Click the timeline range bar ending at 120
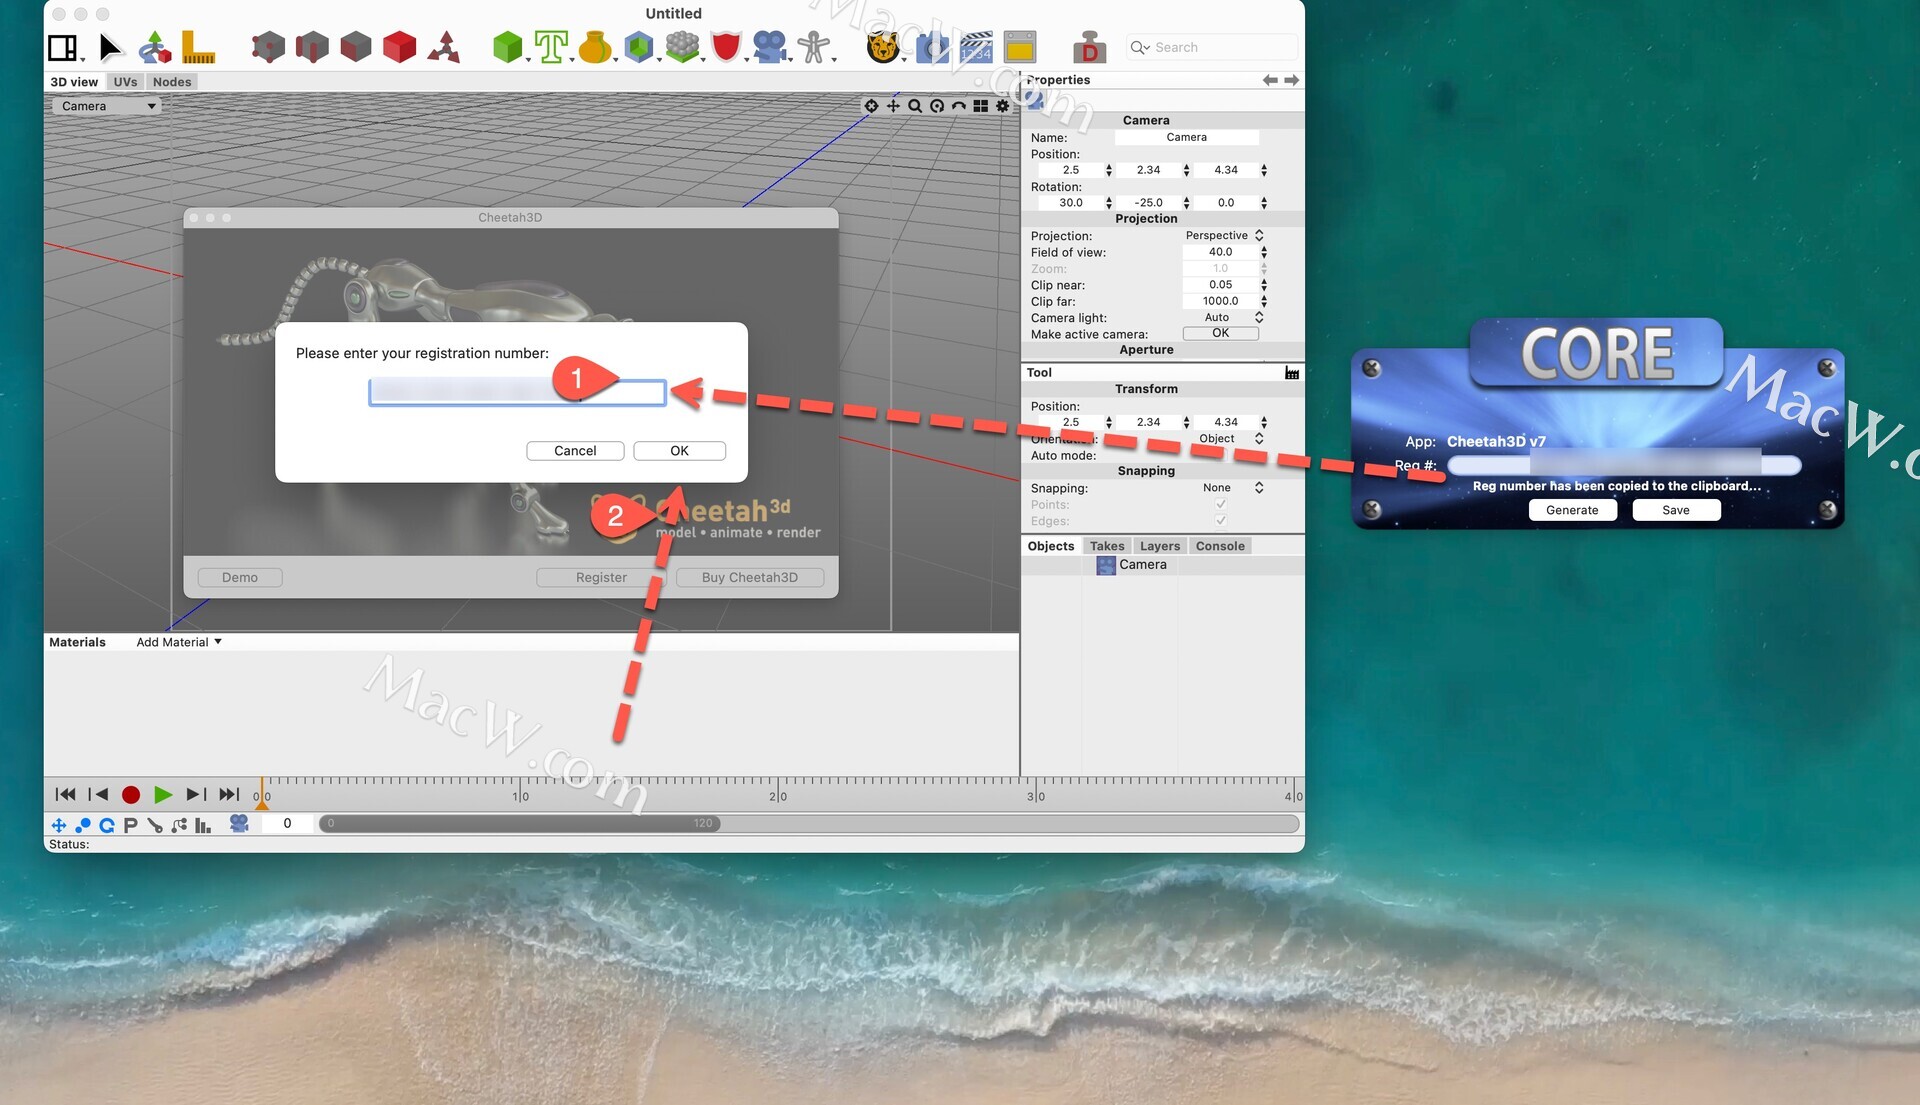Image resolution: width=1920 pixels, height=1105 pixels. coord(520,824)
